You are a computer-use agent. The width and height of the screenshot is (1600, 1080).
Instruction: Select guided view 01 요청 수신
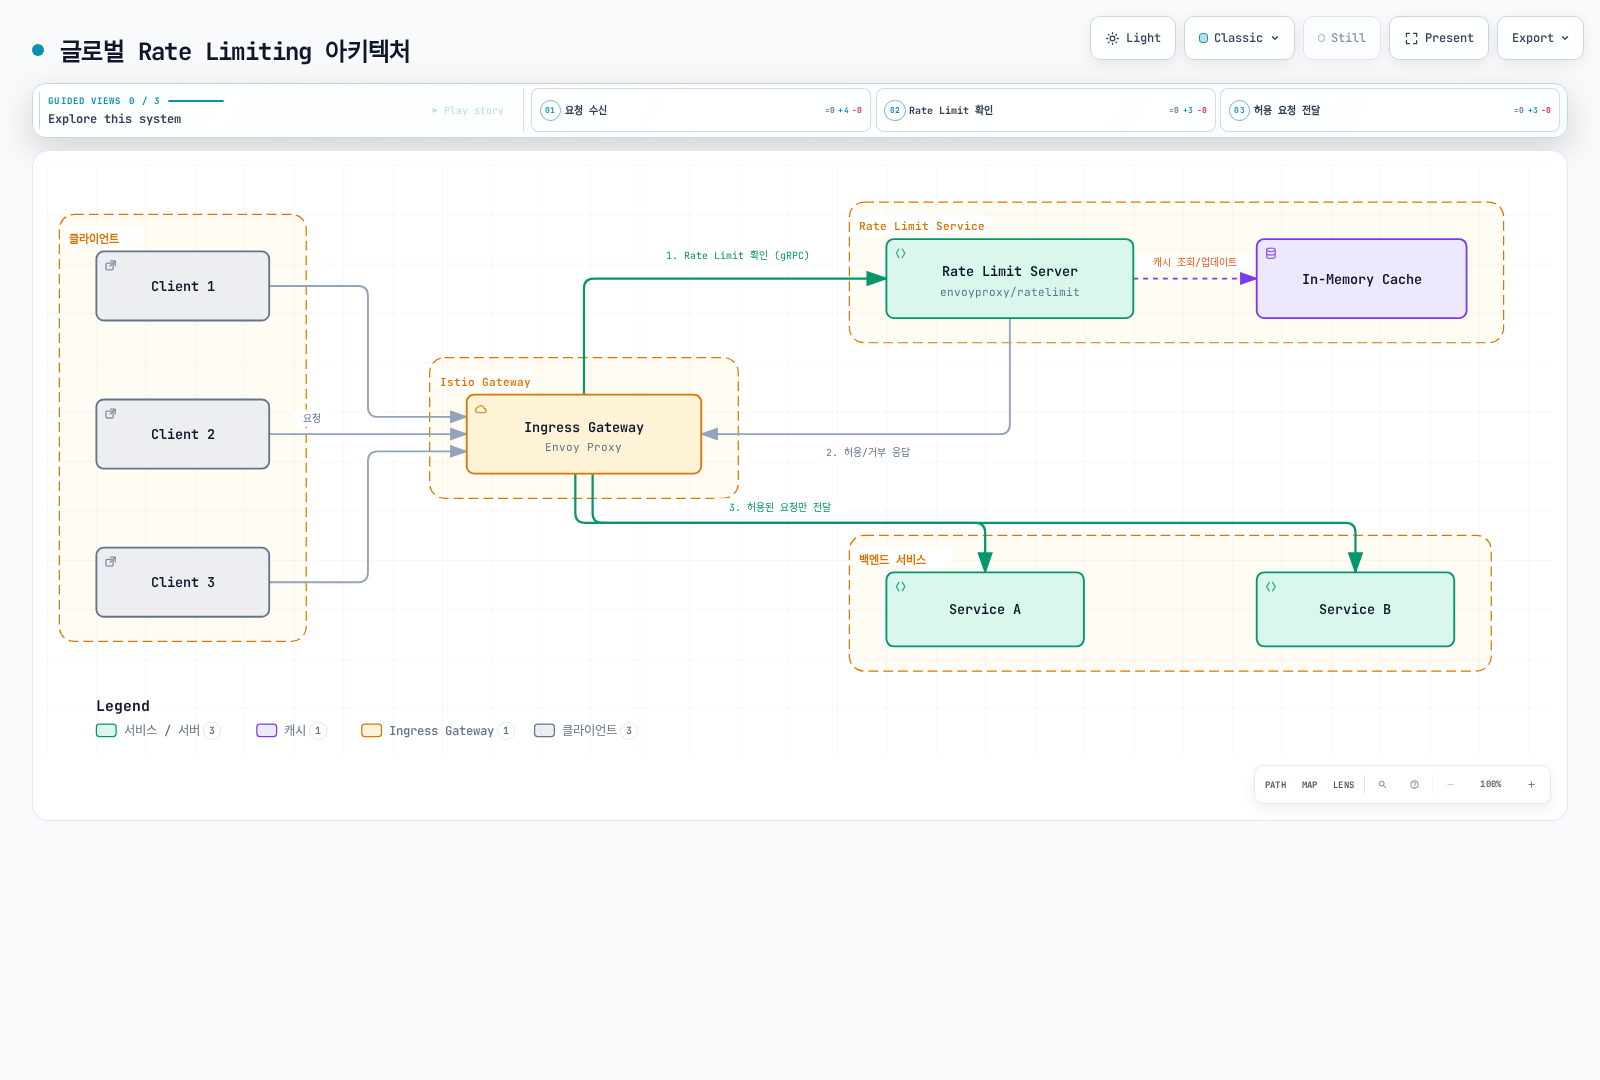point(700,110)
